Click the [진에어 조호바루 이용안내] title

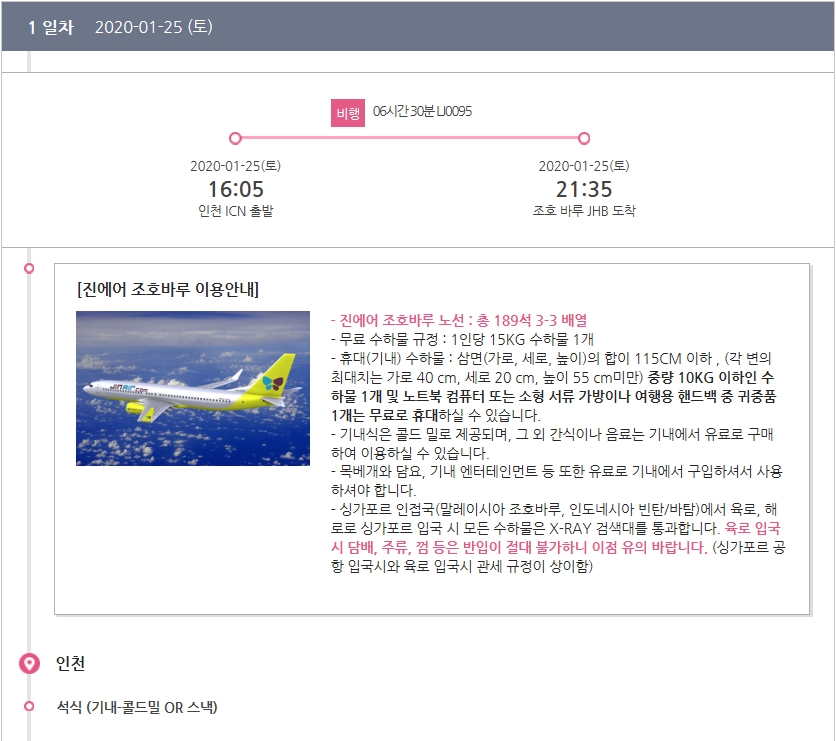[x=167, y=290]
